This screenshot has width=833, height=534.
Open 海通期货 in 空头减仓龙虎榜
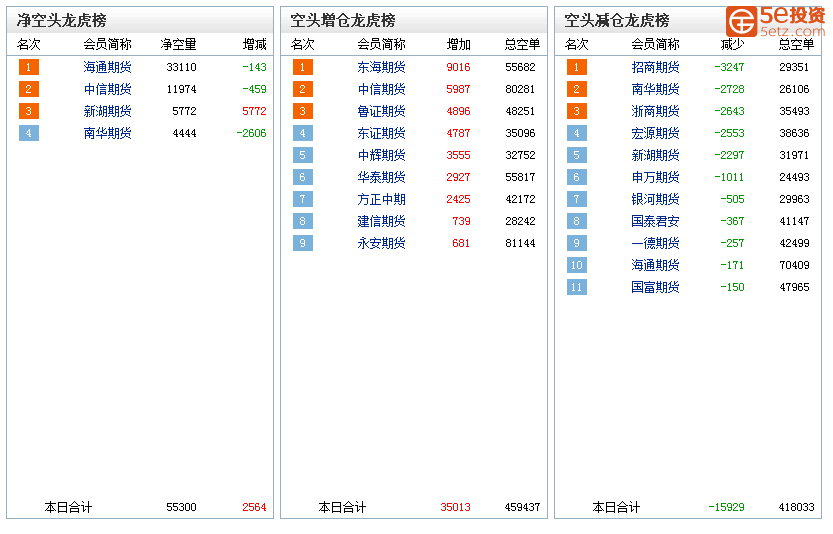655,265
